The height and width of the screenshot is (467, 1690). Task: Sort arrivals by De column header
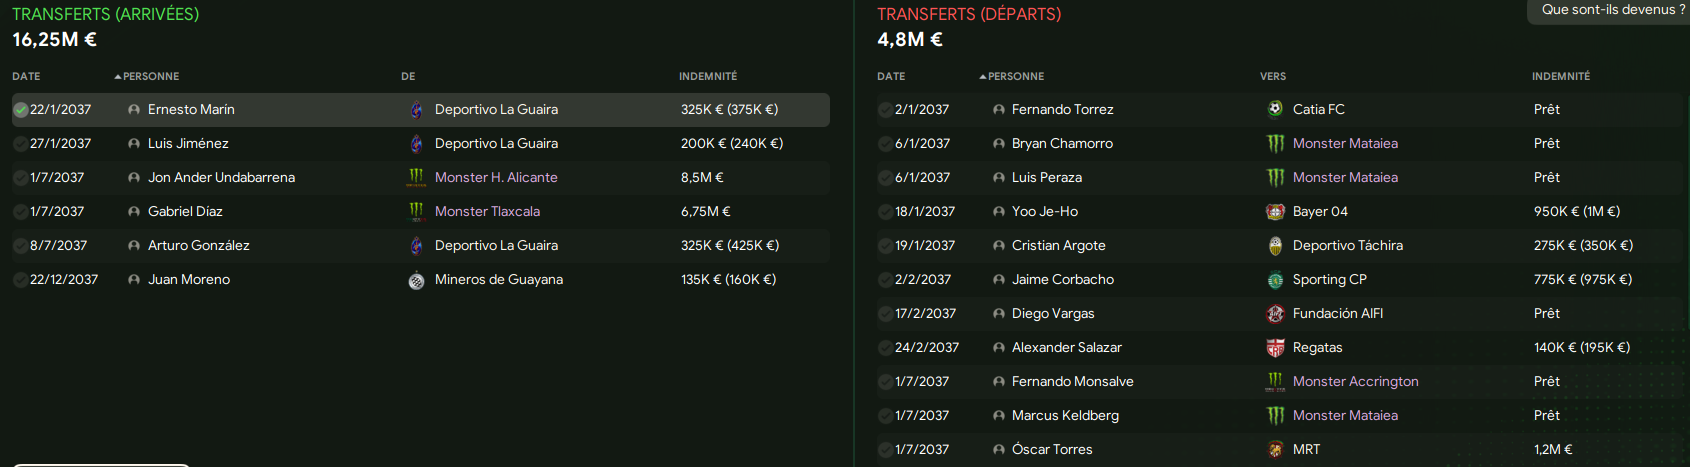click(408, 77)
